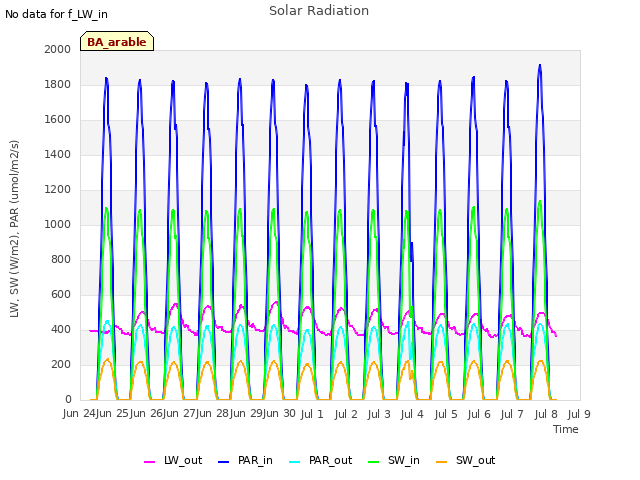This screenshot has width=640, height=480.
Task: Click the 2000 y-axis tick label
Action: [x=58, y=49]
